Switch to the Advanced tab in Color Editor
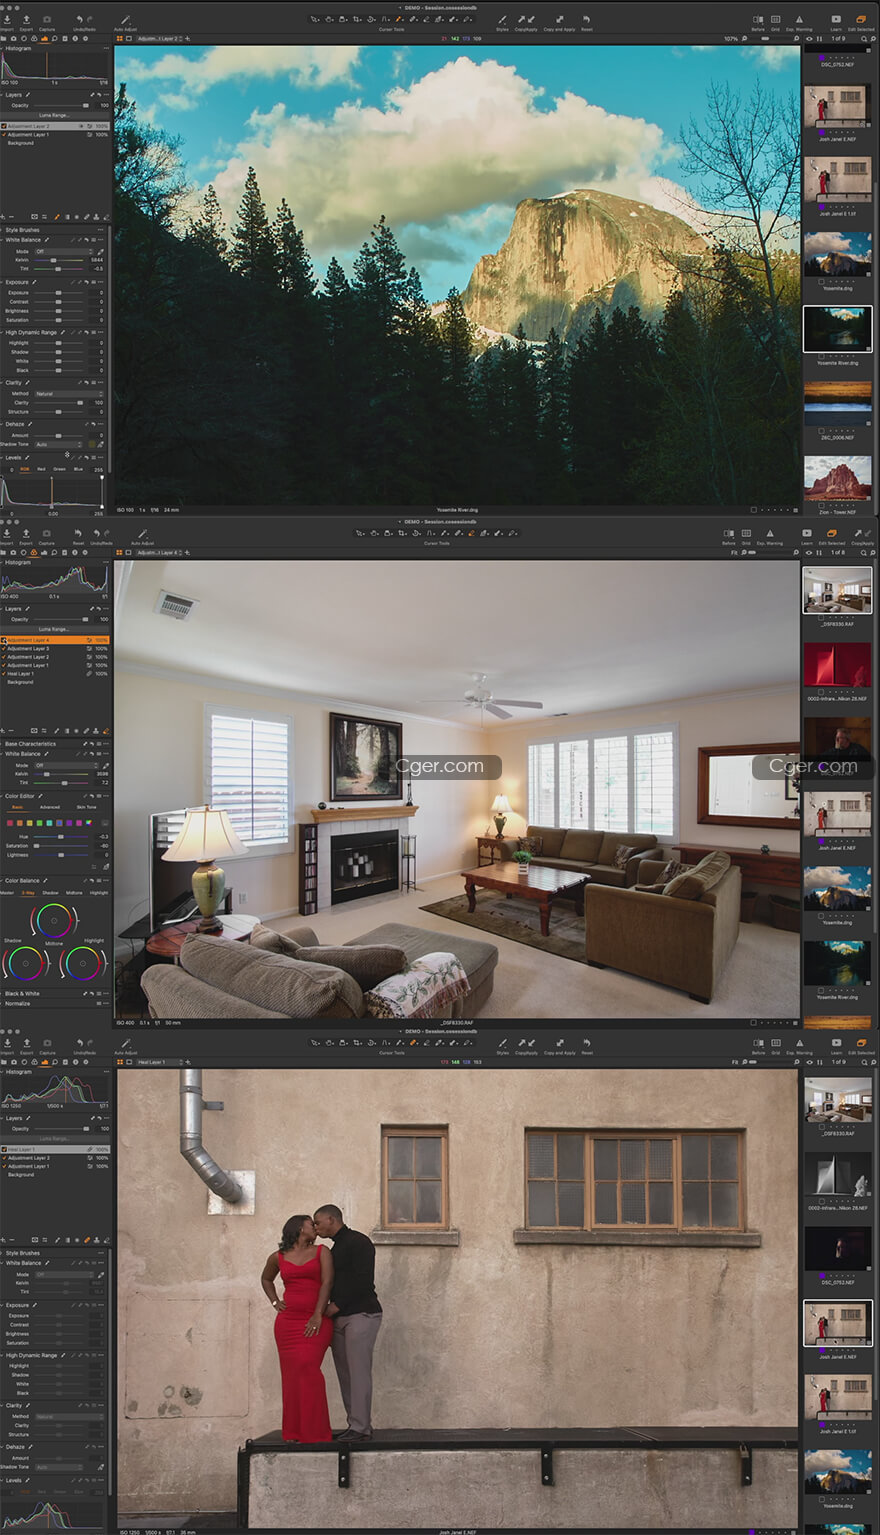The image size is (880, 1535). pyautogui.click(x=50, y=807)
